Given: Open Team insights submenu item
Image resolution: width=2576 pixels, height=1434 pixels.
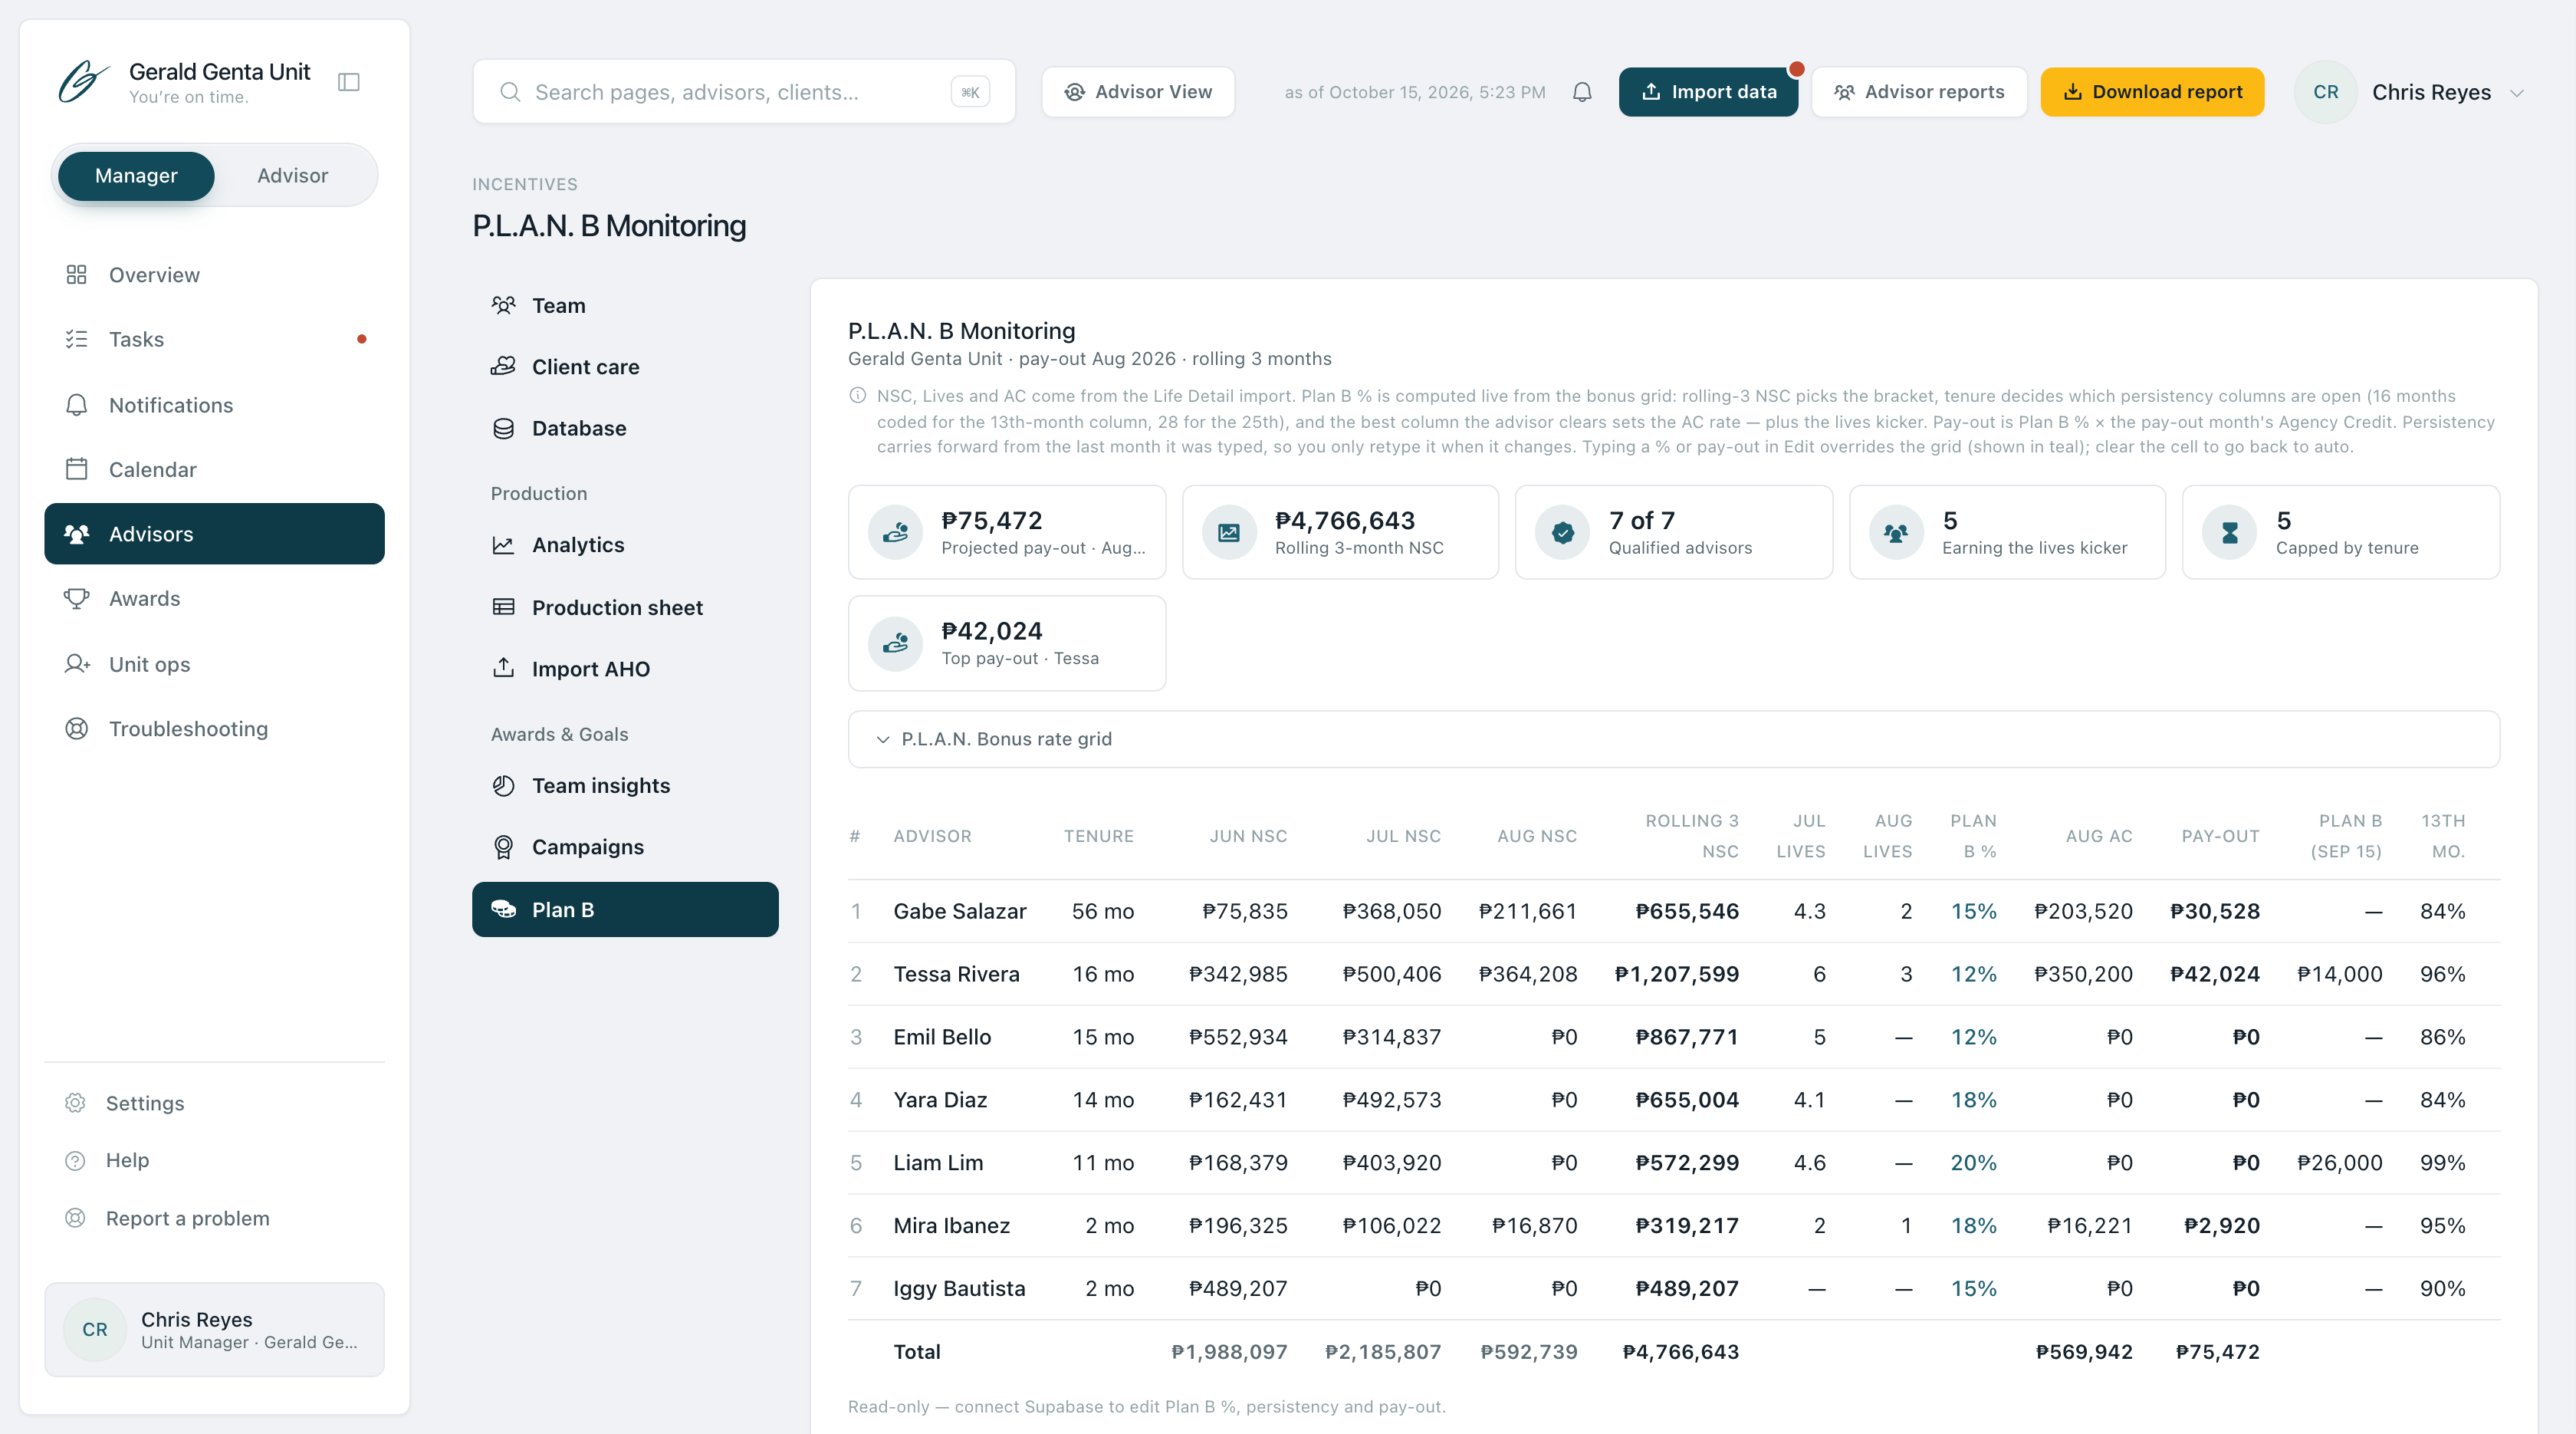Looking at the screenshot, I should 625,786.
